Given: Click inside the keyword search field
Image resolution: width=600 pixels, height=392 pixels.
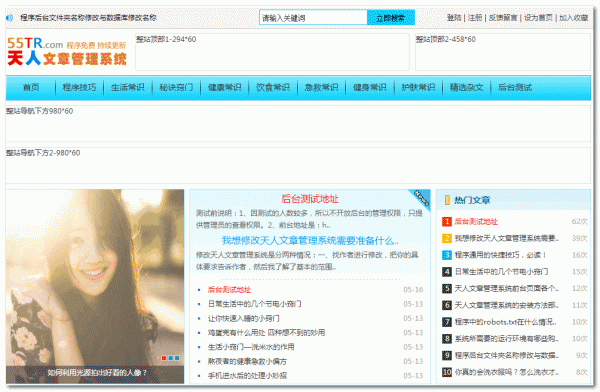Looking at the screenshot, I should click(313, 18).
